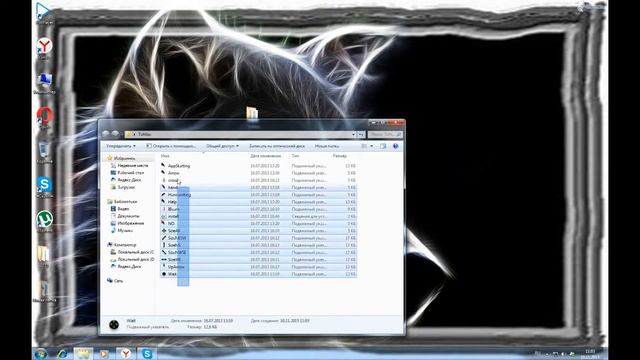Viewport: 640px width, 360px height.
Task: Open the Упорядочить dropdown menu
Action: pyautogui.click(x=121, y=146)
